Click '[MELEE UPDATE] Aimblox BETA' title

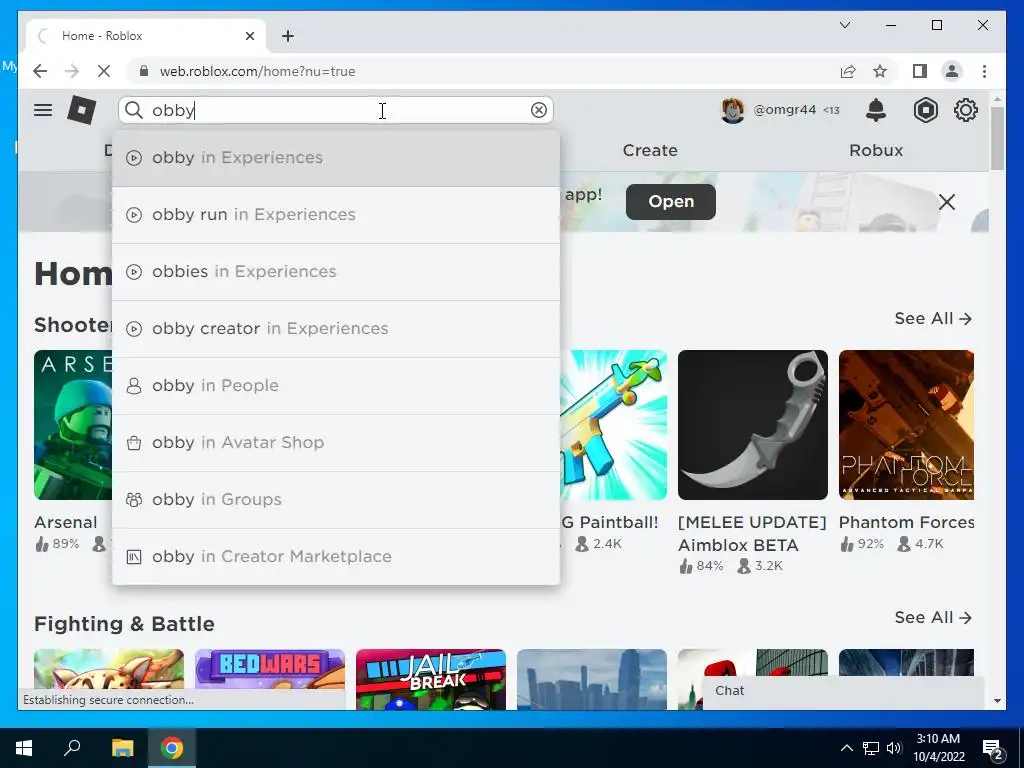pyautogui.click(x=752, y=534)
